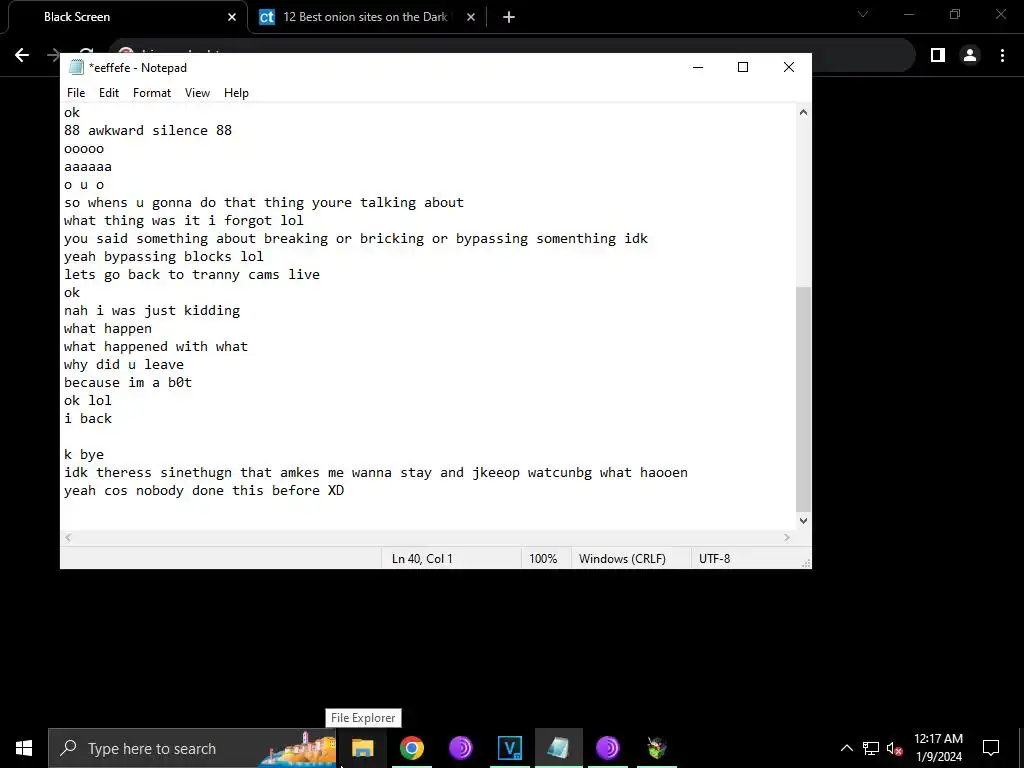Click the horizontal scroll left arrow in Notepad
This screenshot has width=1024, height=768.
(x=68, y=537)
